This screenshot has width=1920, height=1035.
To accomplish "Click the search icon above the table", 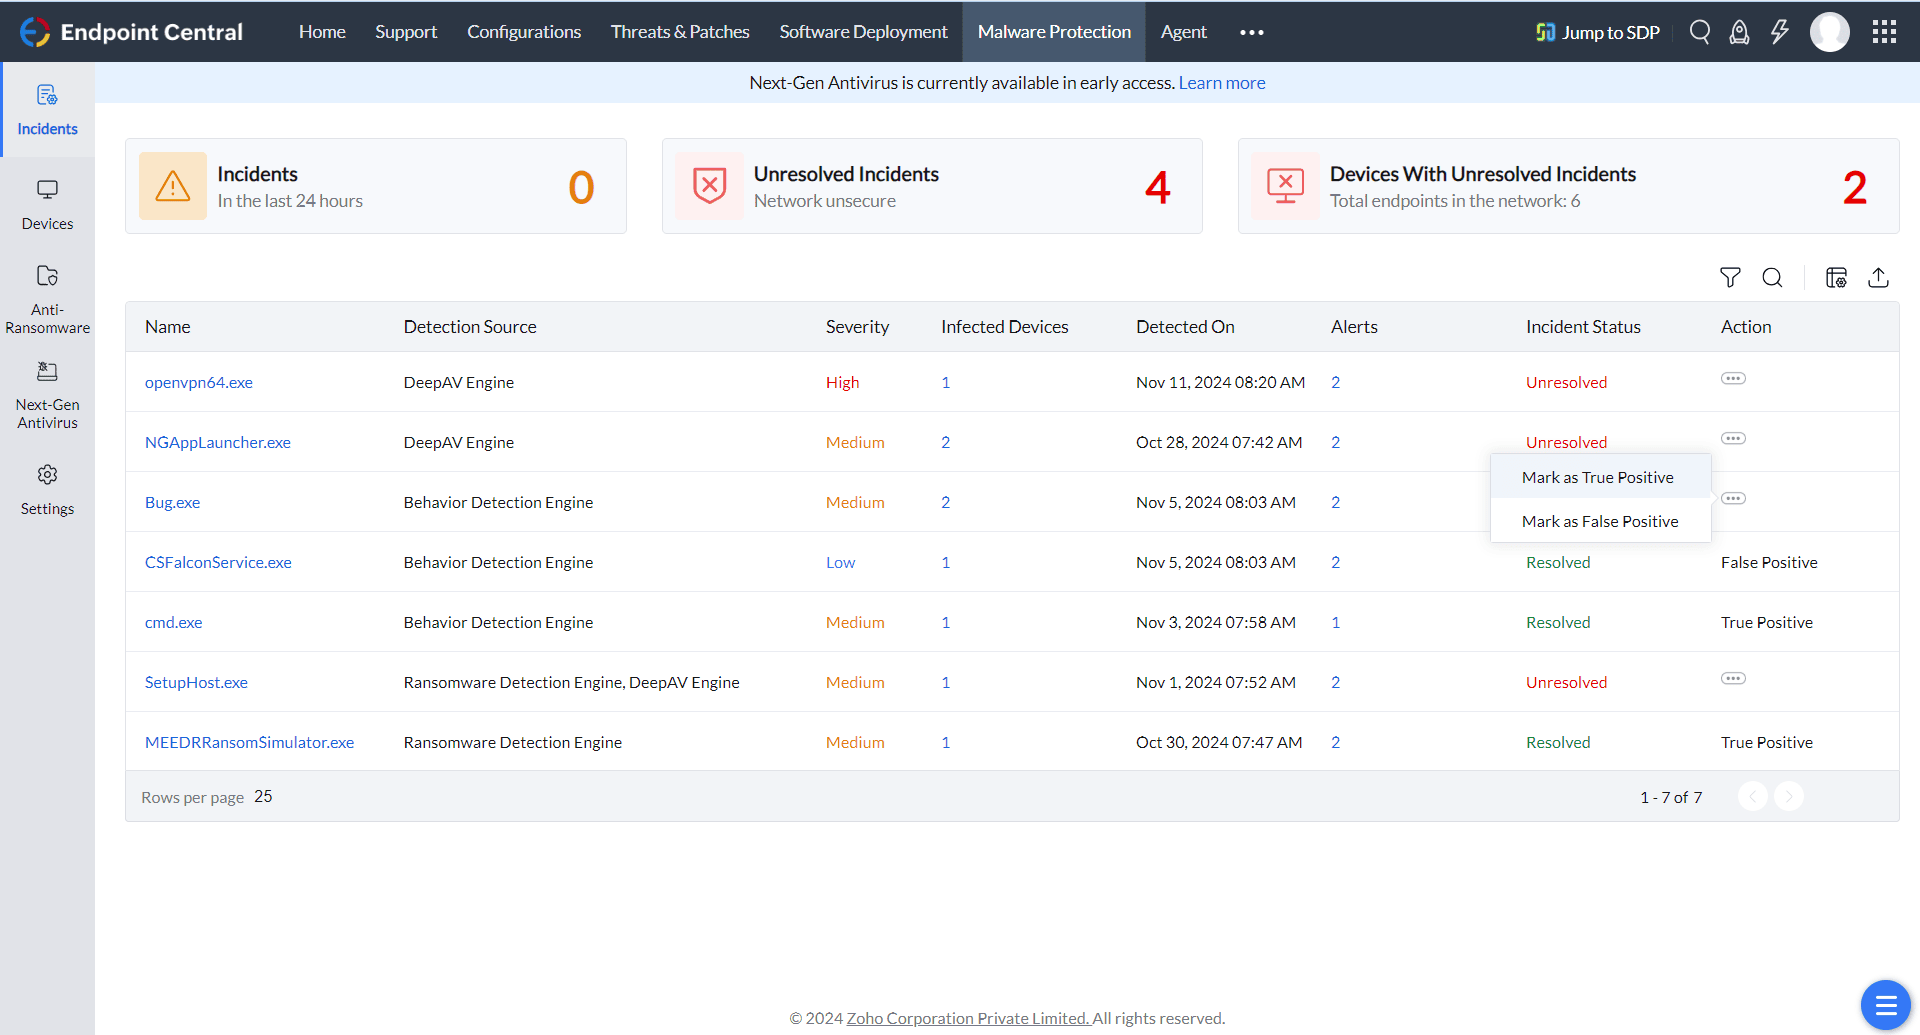I will click(1772, 277).
